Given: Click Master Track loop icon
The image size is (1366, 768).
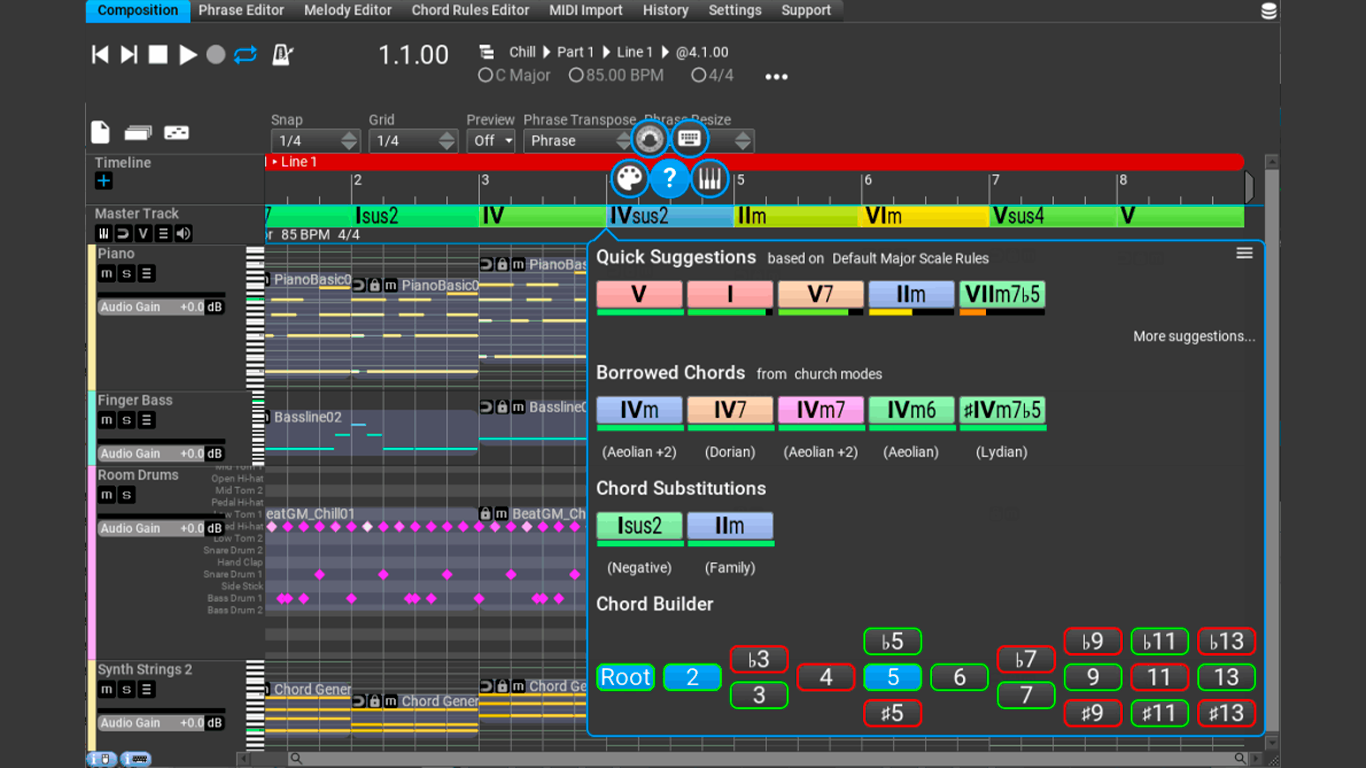Looking at the screenshot, I should click(123, 233).
